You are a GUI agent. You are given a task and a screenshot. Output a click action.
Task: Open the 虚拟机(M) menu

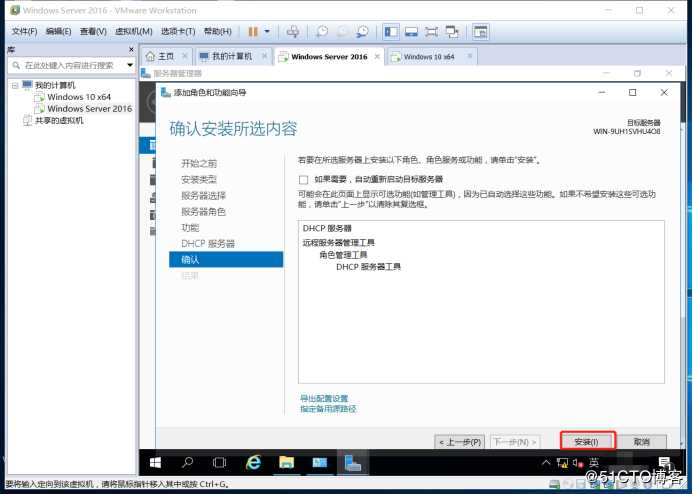133,32
